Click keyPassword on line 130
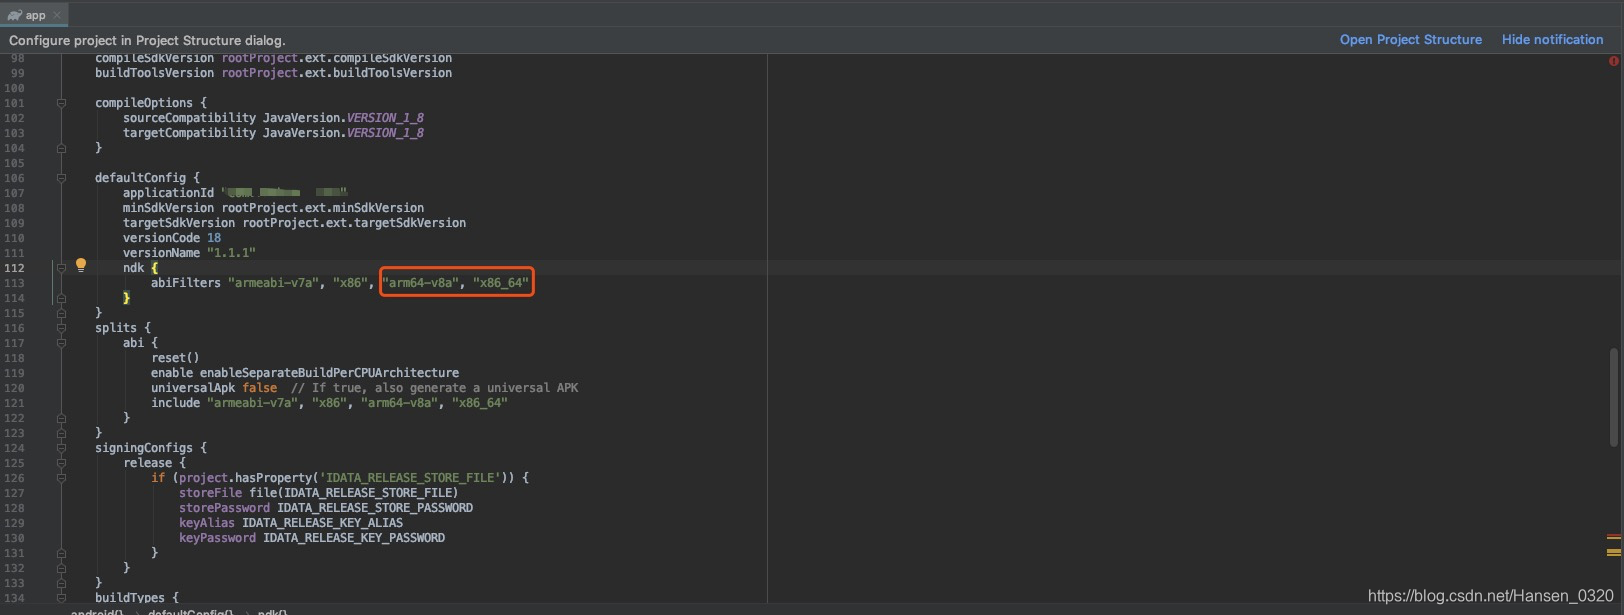The image size is (1624, 615). coord(217,538)
